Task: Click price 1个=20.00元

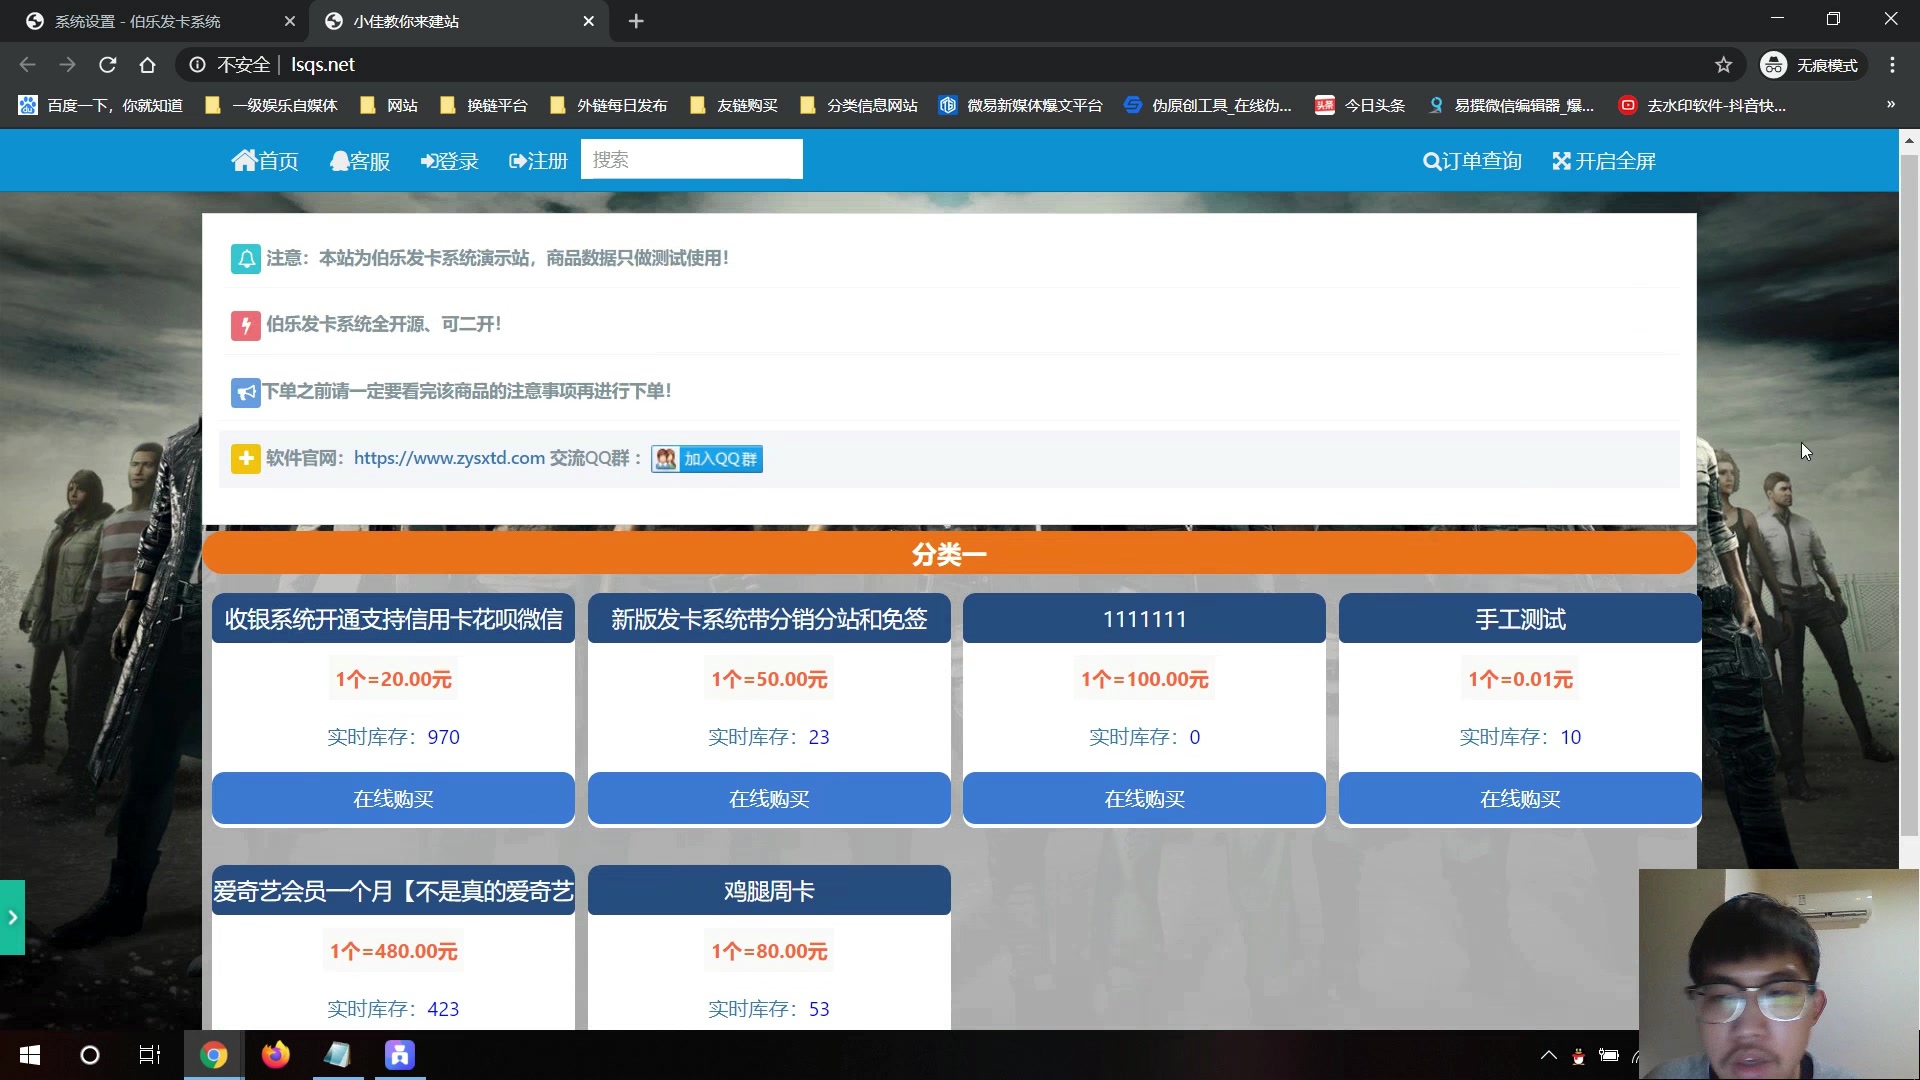Action: click(393, 679)
